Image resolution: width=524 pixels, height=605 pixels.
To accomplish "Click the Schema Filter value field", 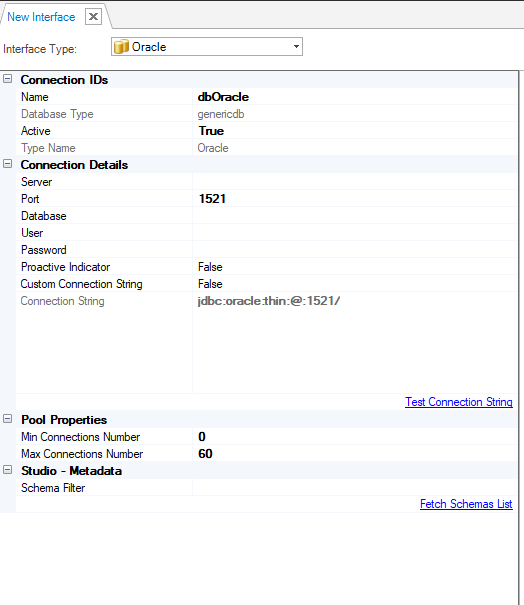I will (x=355, y=488).
